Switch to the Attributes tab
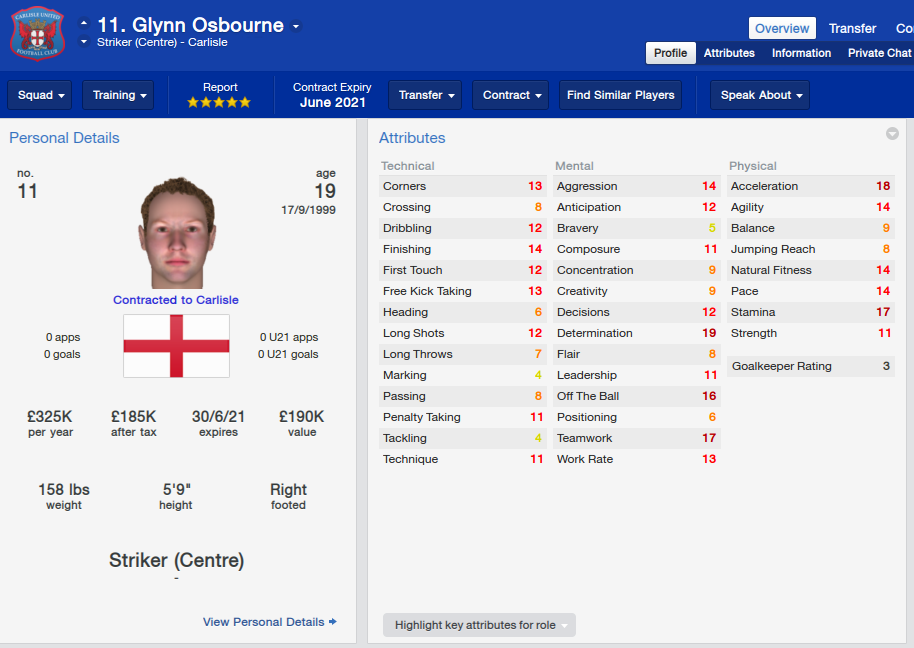 (729, 53)
